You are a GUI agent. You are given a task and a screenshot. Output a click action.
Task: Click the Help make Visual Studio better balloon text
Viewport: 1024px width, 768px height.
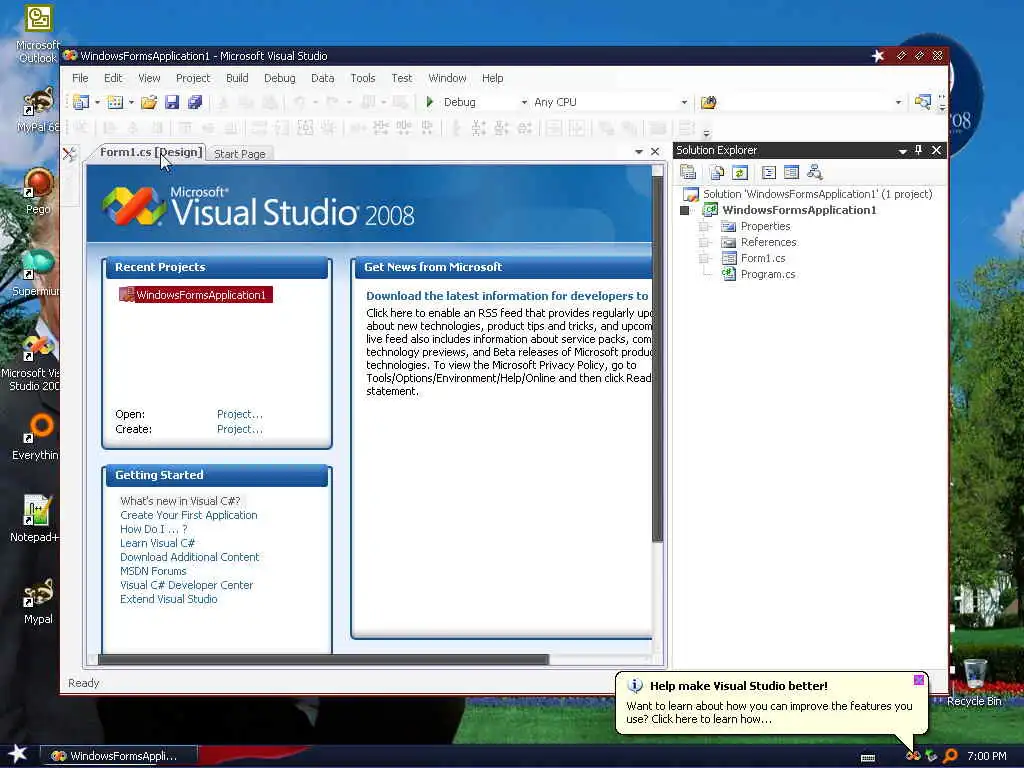tap(739, 686)
